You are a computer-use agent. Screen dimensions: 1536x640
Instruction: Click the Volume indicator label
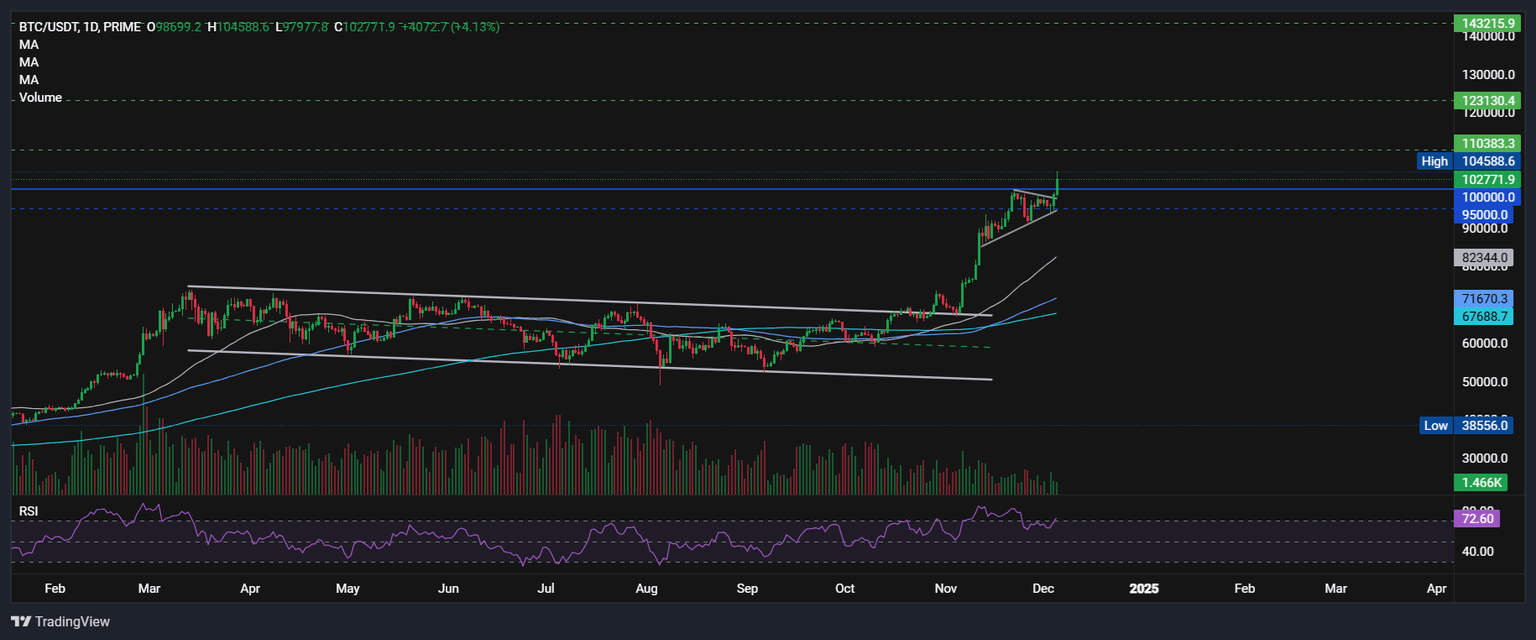coord(40,98)
